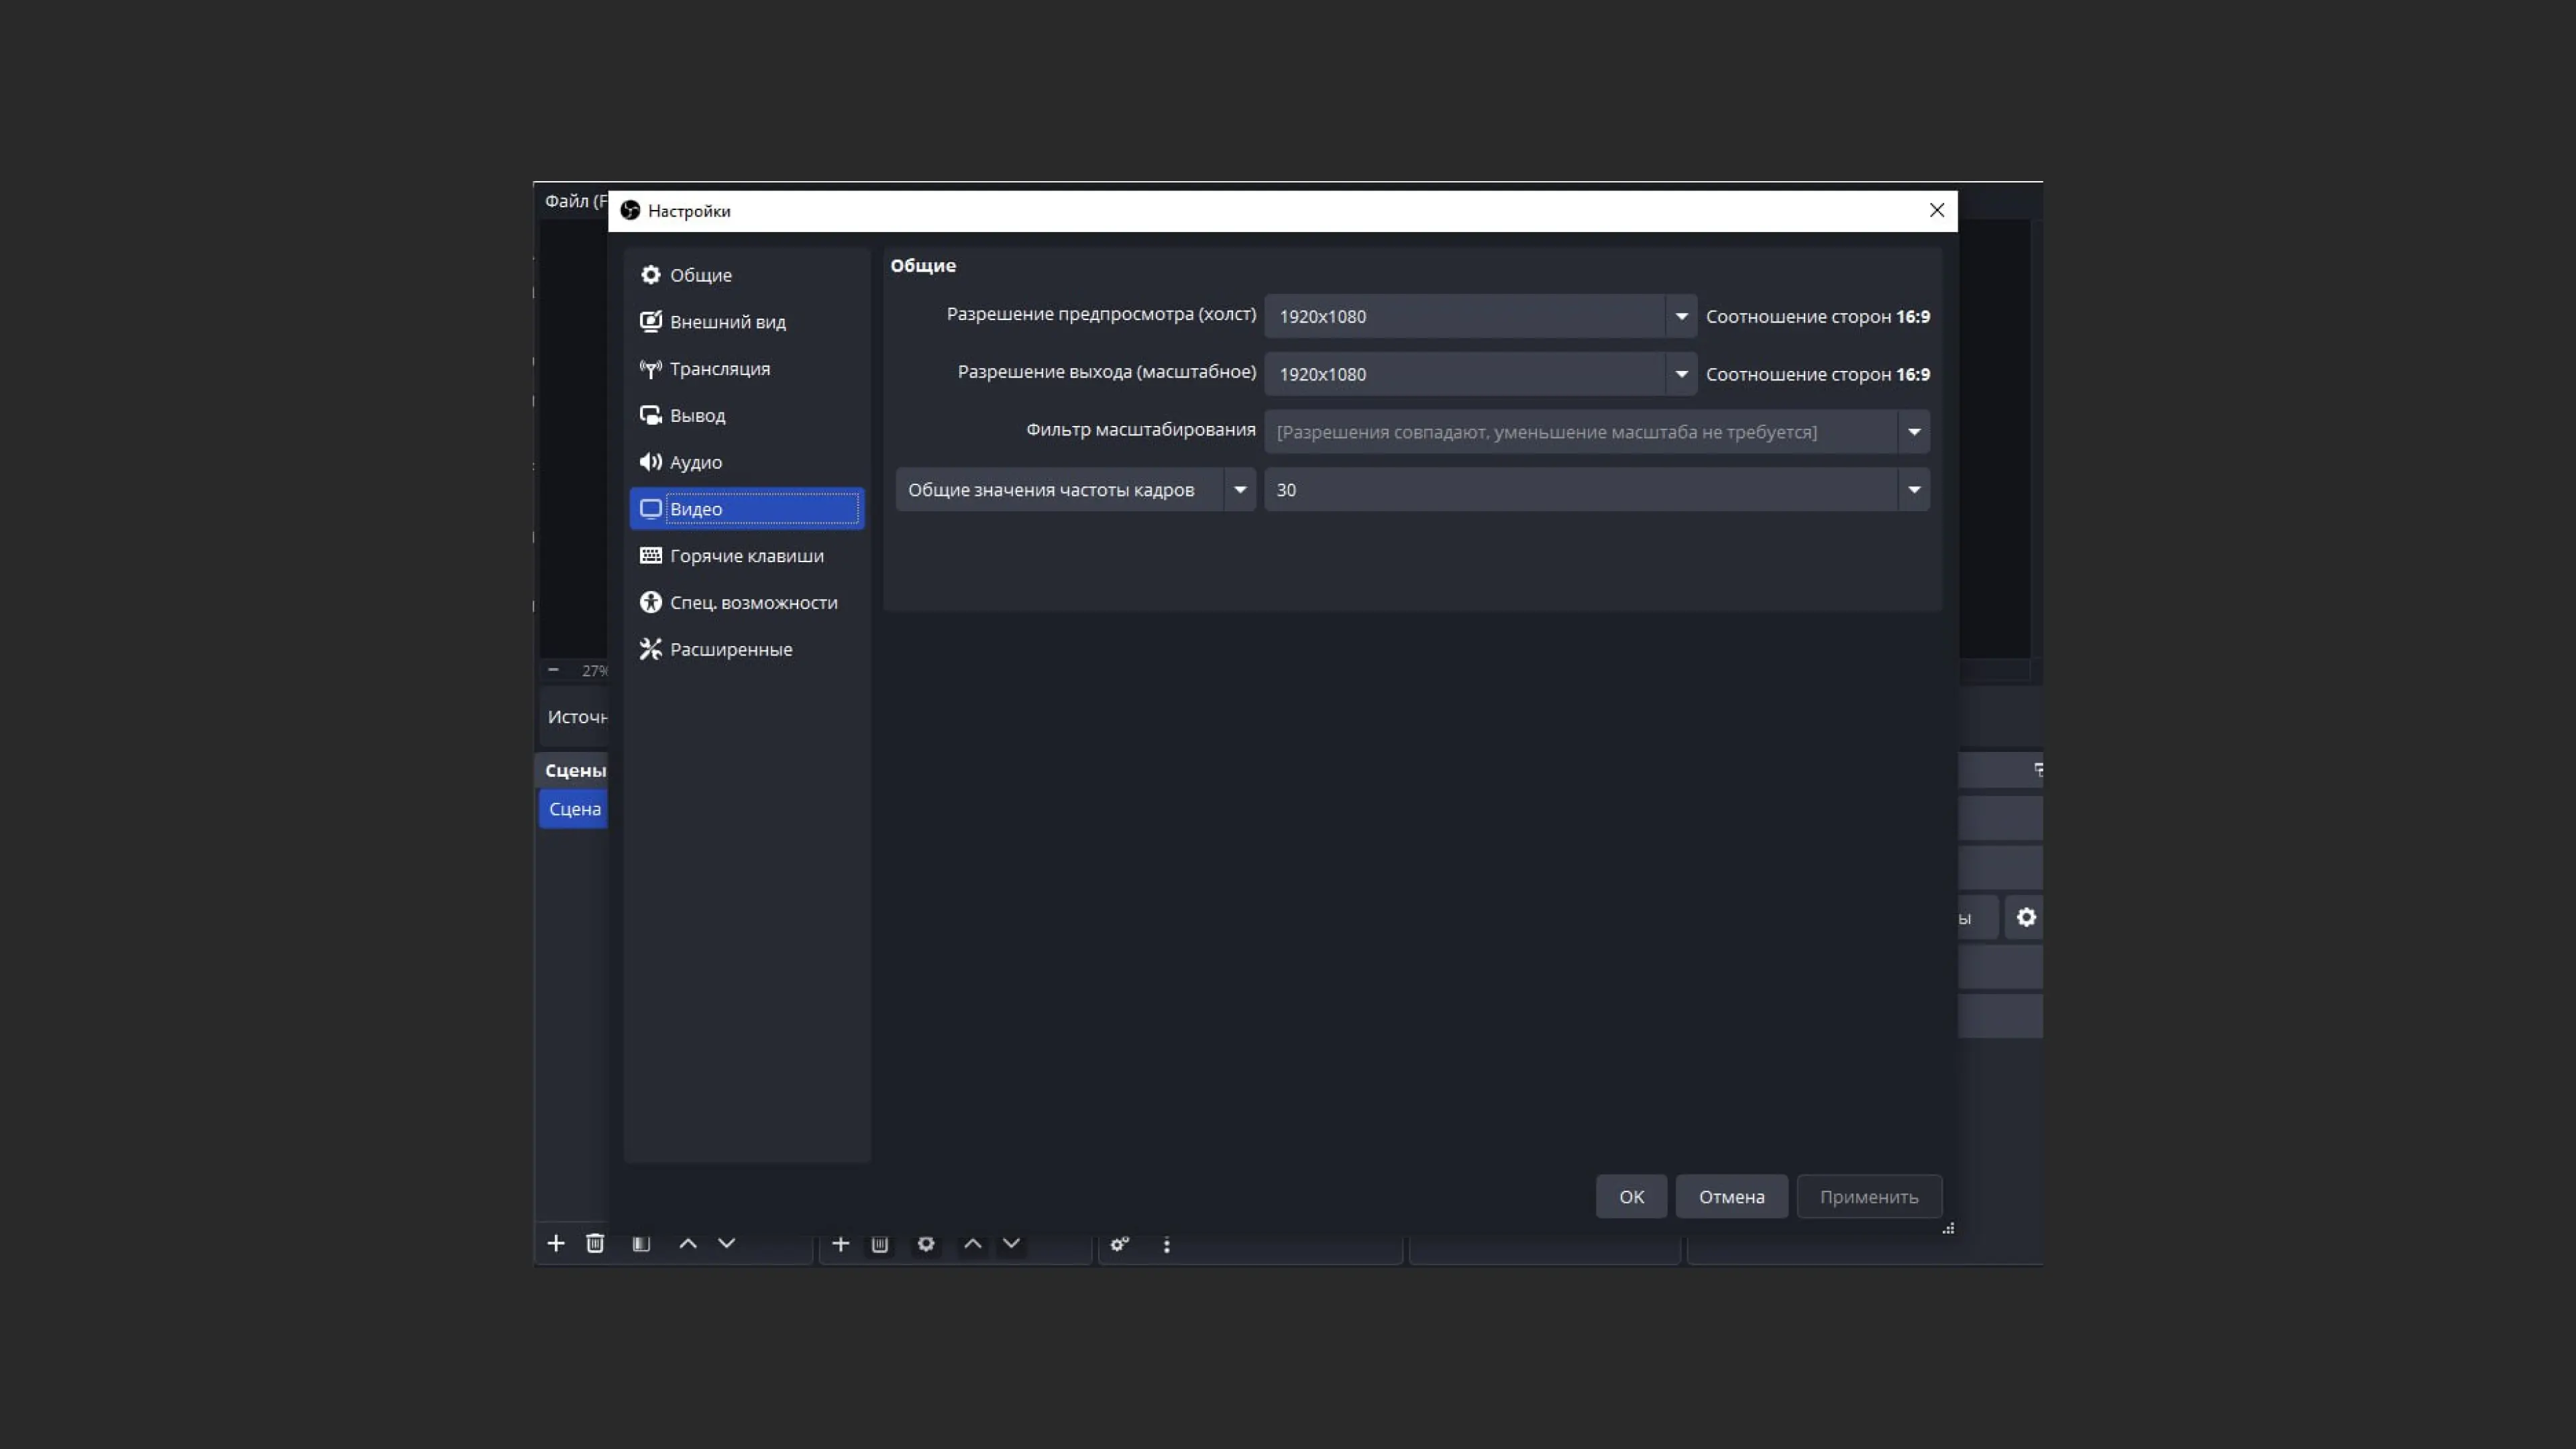Click the remove scene trash icon
The height and width of the screenshot is (1449, 2576).
(595, 1243)
